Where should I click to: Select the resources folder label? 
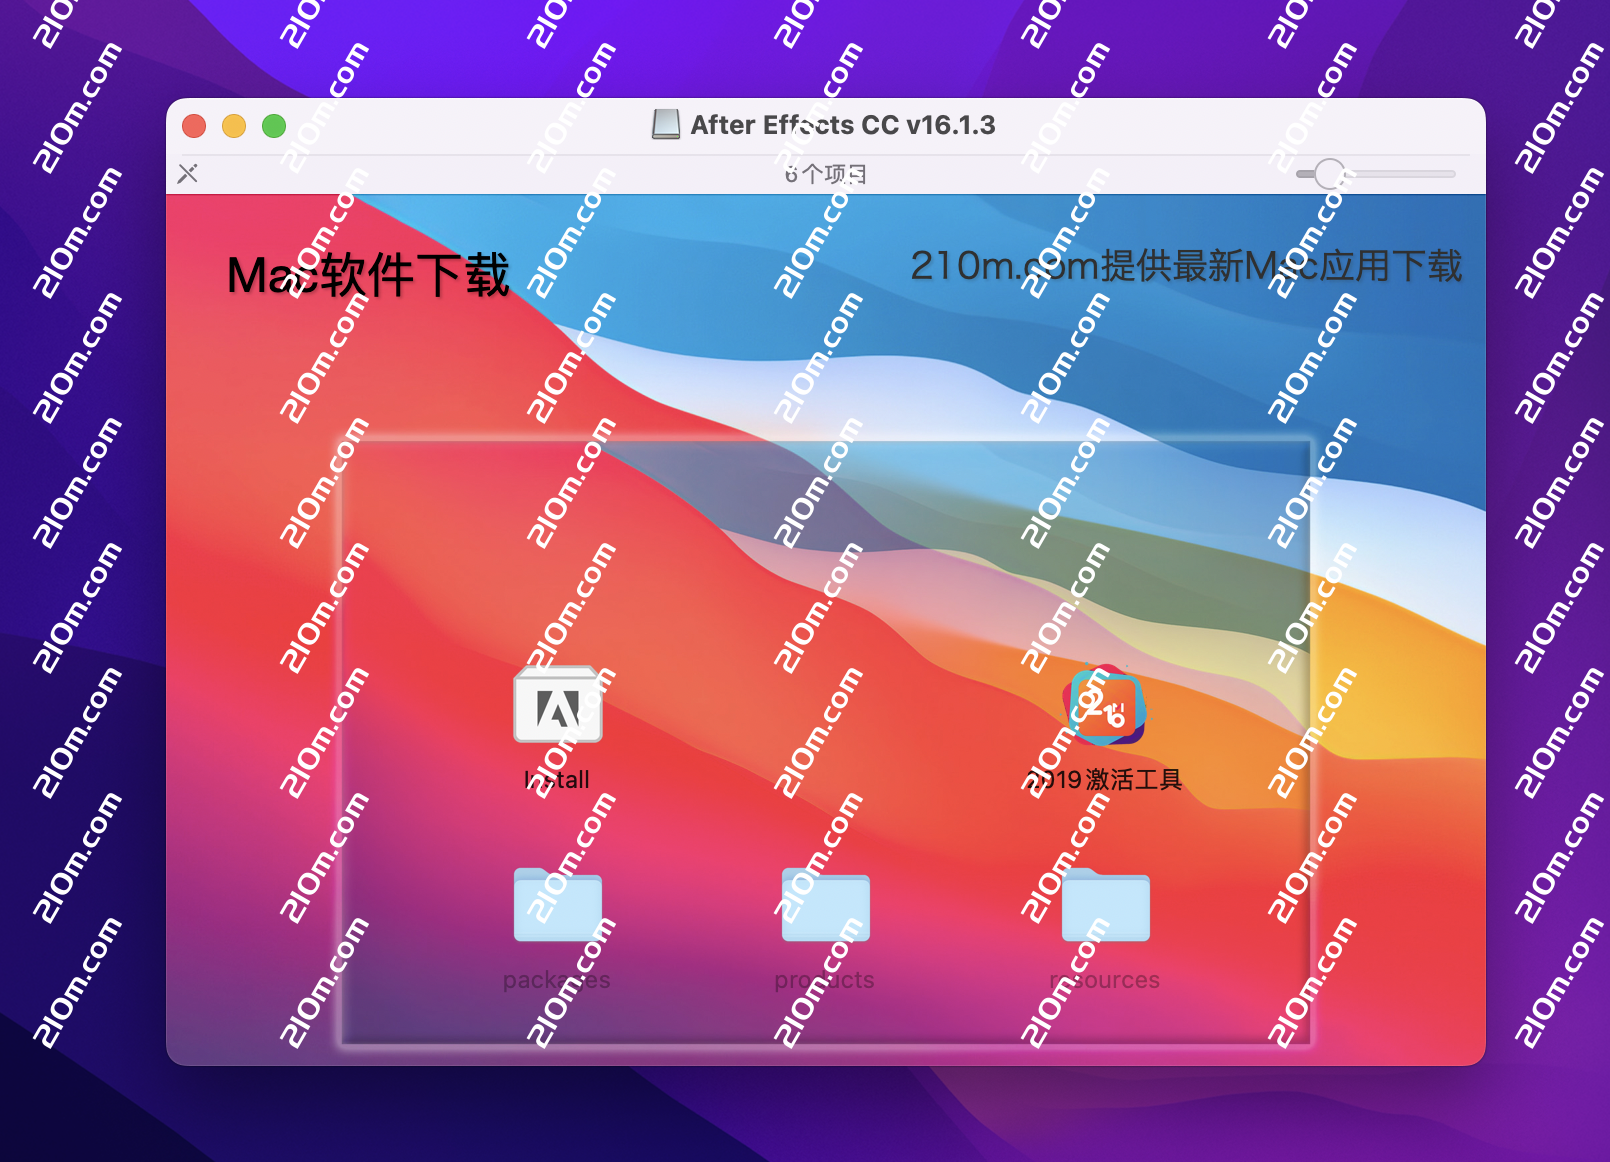pos(1105,980)
